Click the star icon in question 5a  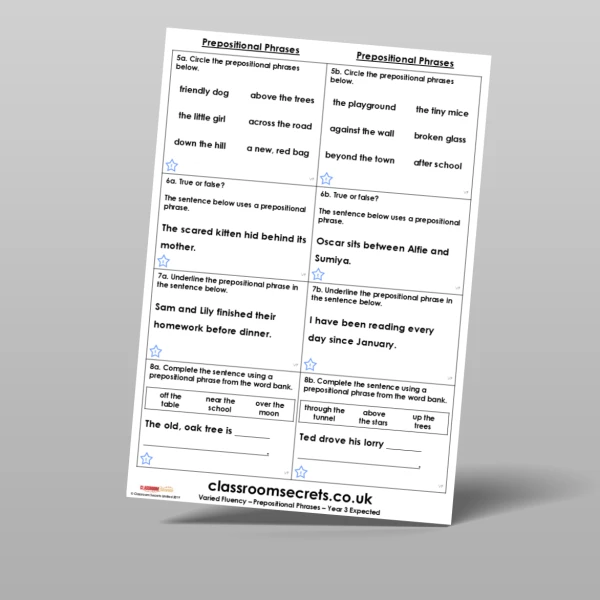pos(172,165)
